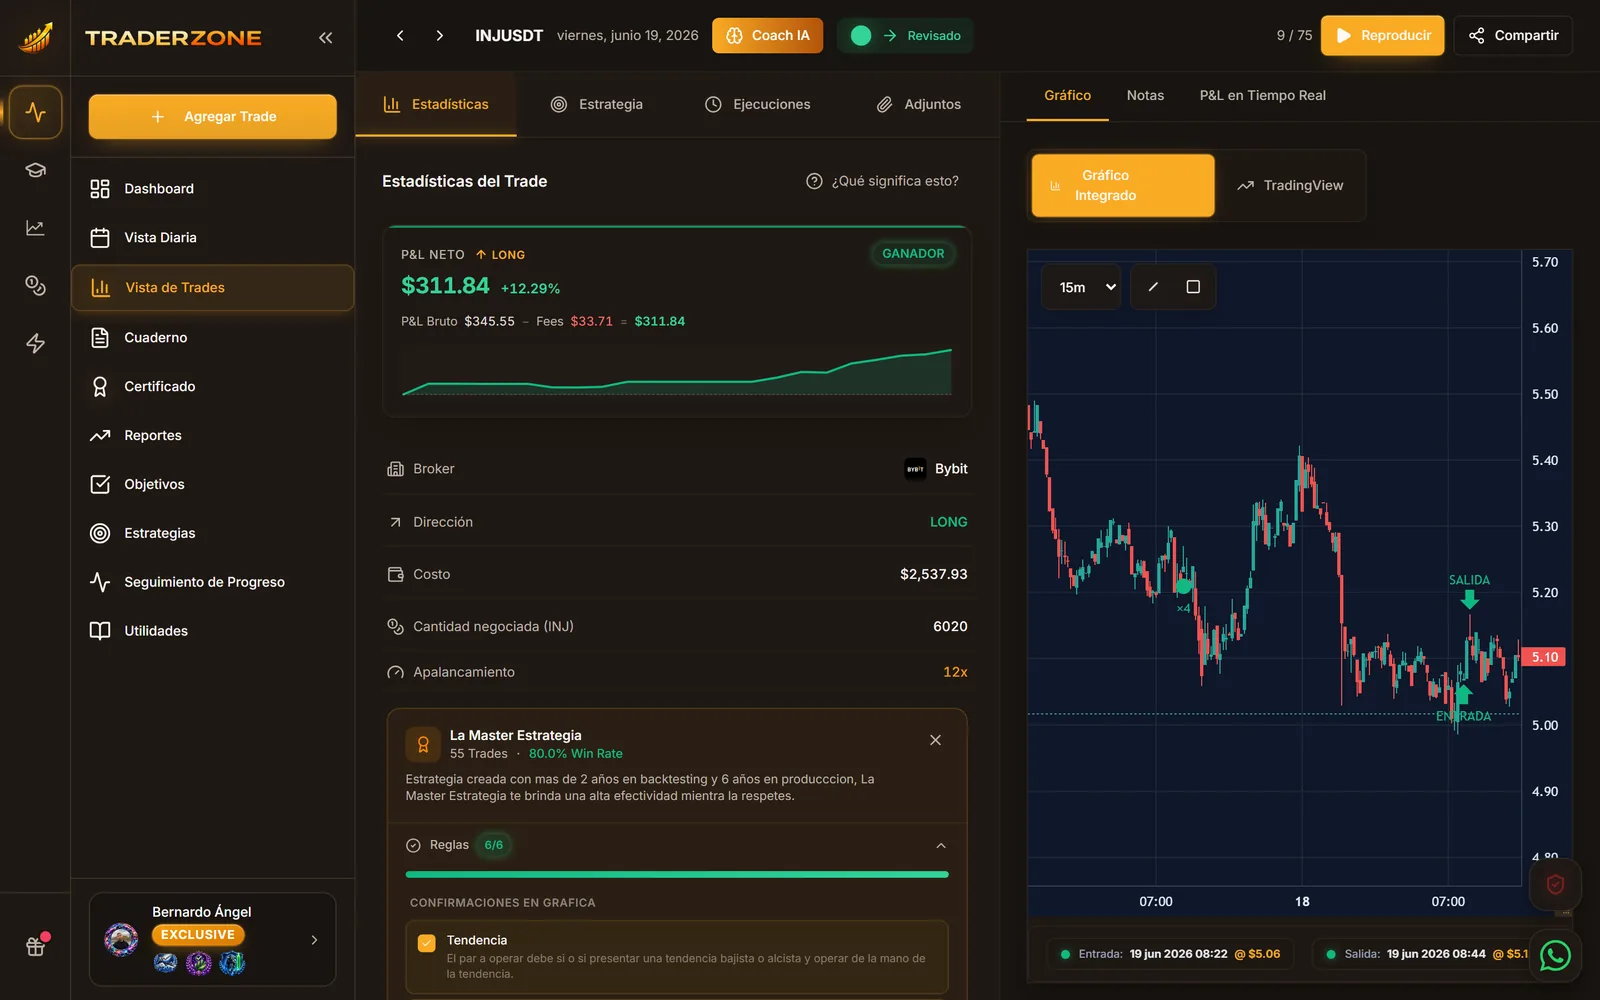This screenshot has height=1000, width=1600.
Task: Click the strategy ribbon badge icon
Action: pyautogui.click(x=423, y=744)
